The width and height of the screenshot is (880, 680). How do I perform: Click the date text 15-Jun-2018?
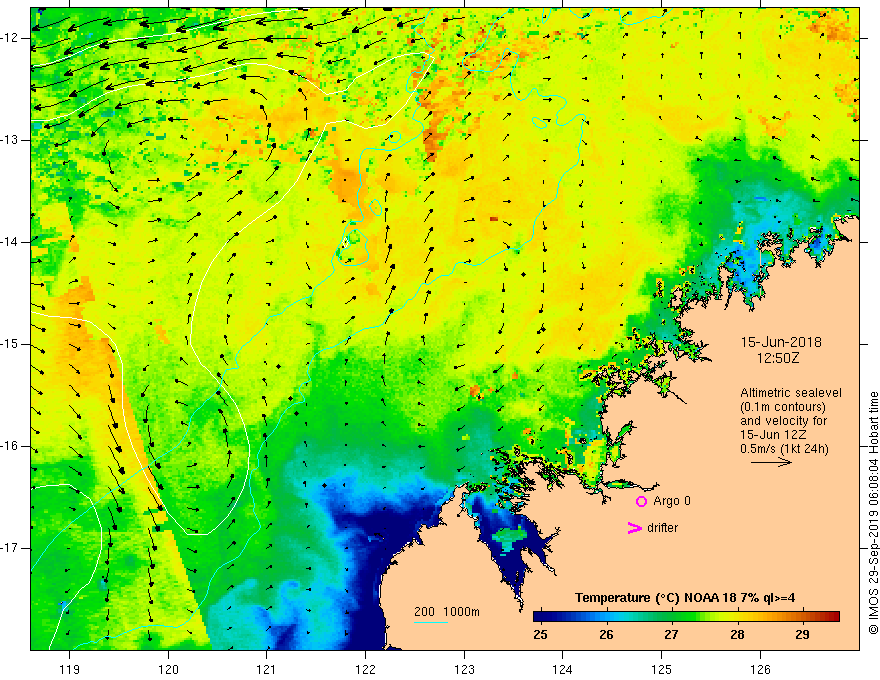(x=781, y=342)
